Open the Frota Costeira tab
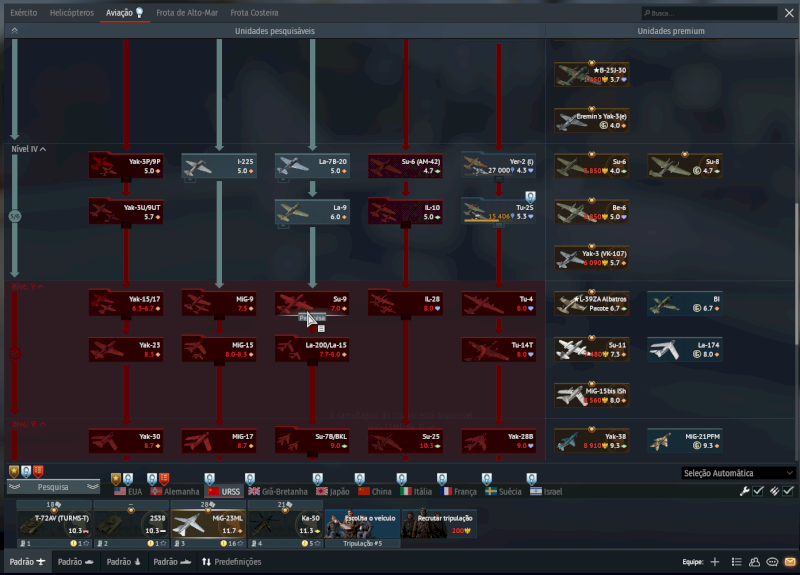 point(254,13)
